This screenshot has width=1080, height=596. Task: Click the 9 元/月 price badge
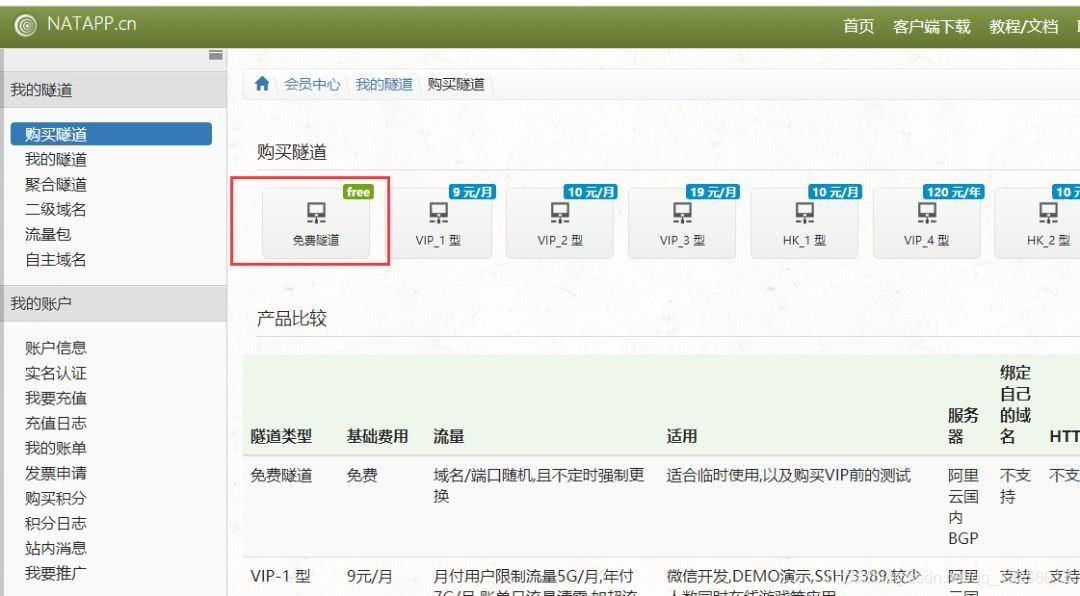(x=472, y=192)
